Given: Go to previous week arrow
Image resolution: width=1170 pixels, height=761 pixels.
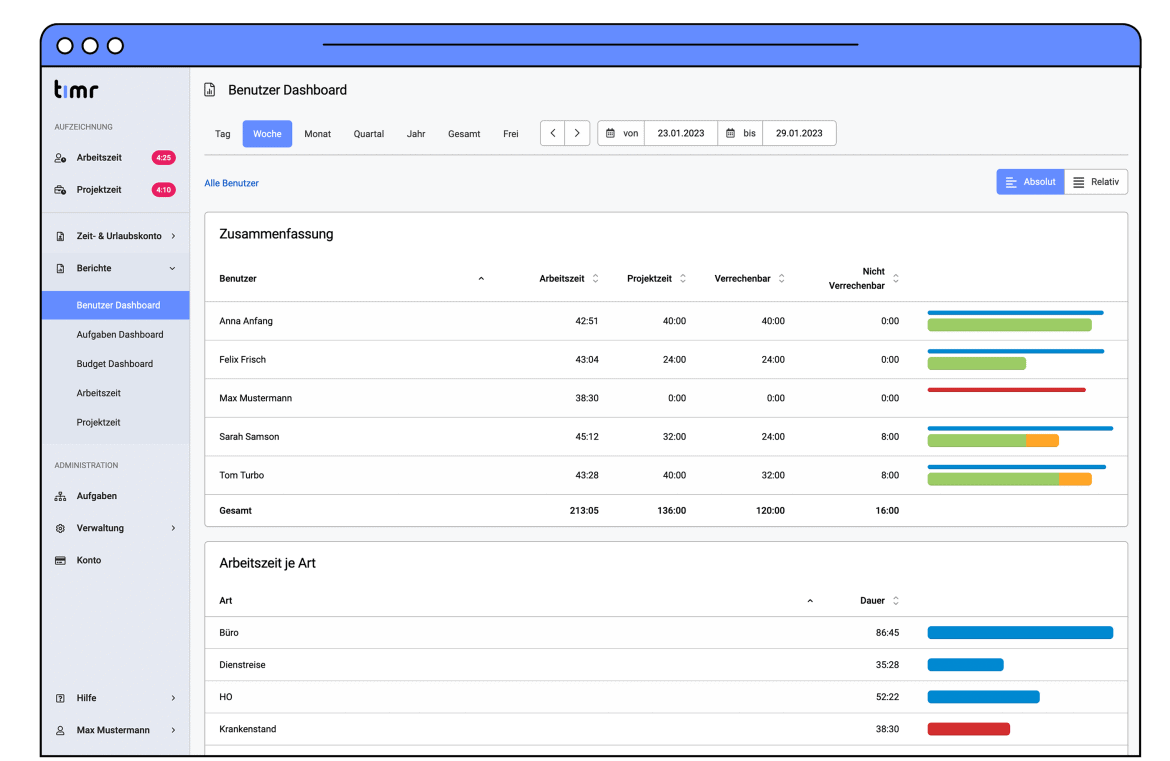Looking at the screenshot, I should (x=553, y=134).
